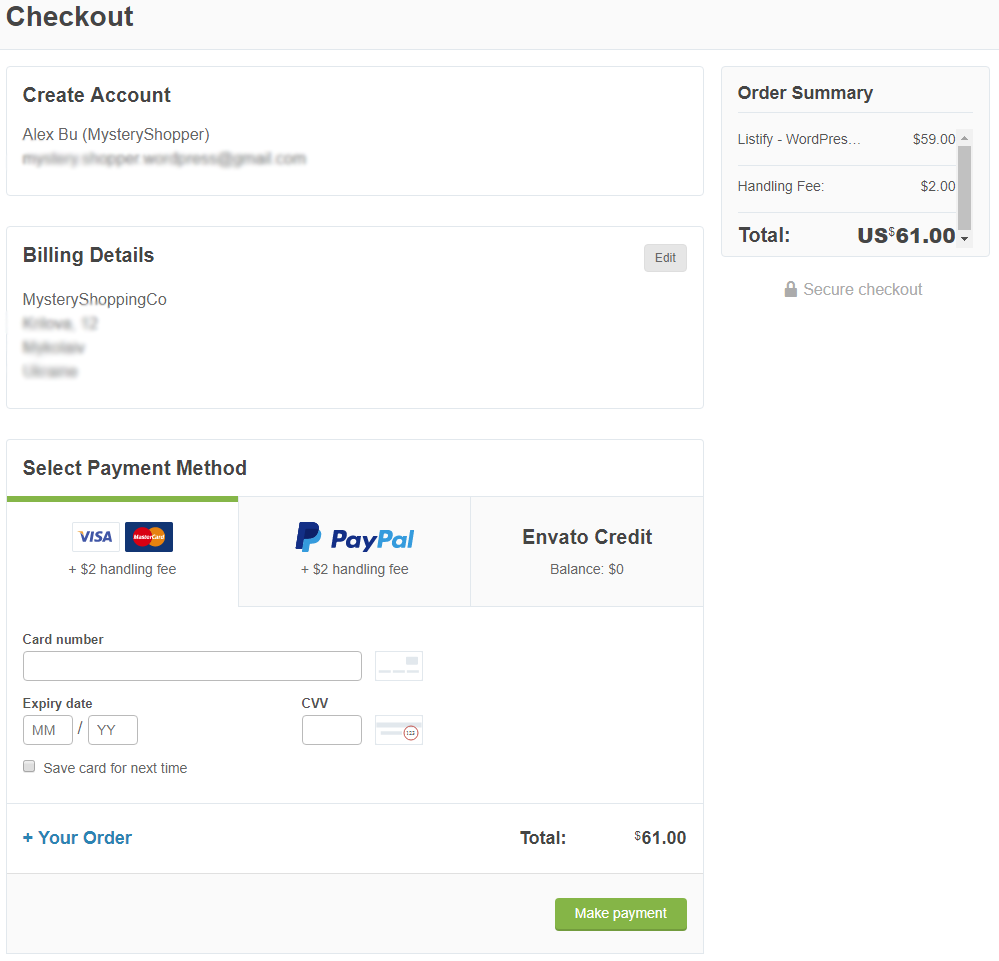Click the Listify - WordPress order item
The image size is (999, 961).
(x=799, y=140)
